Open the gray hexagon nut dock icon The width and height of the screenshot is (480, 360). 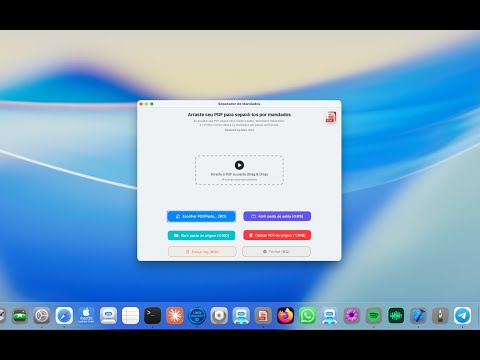[219, 315]
